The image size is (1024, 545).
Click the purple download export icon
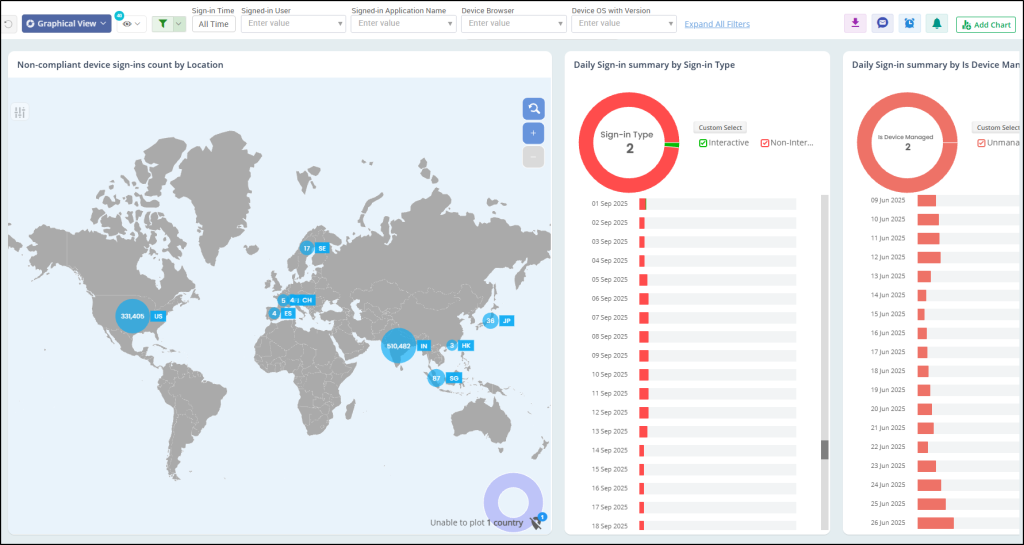[x=855, y=23]
